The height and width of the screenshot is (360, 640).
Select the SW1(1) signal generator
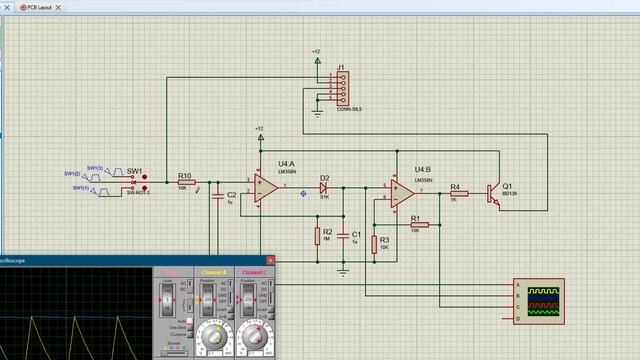pos(100,191)
